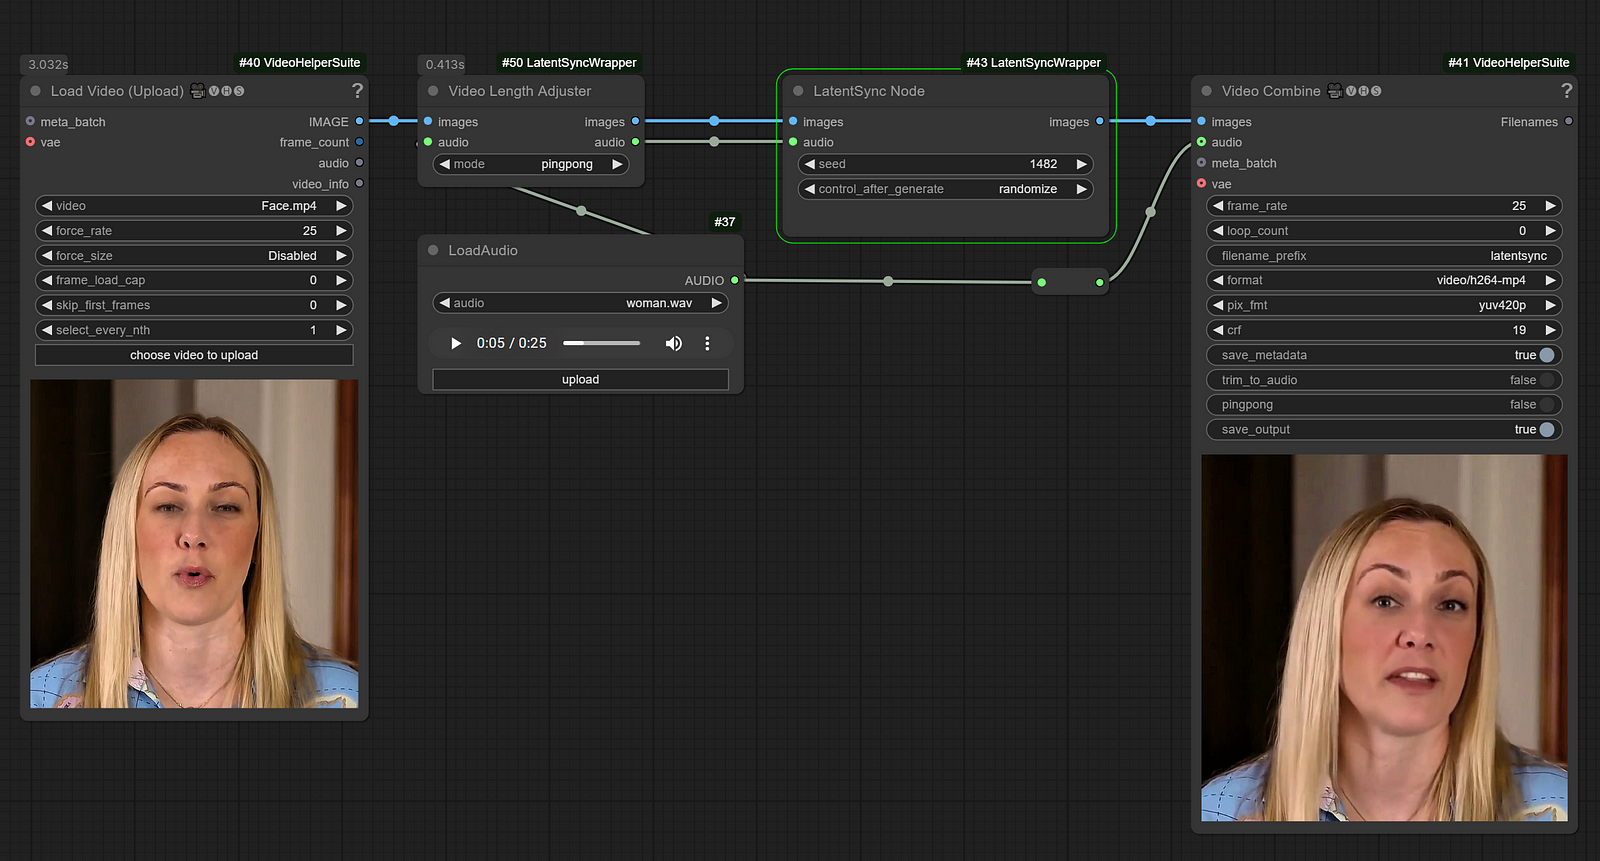Toggle save_metadata switch in Video Combine

(1546, 355)
